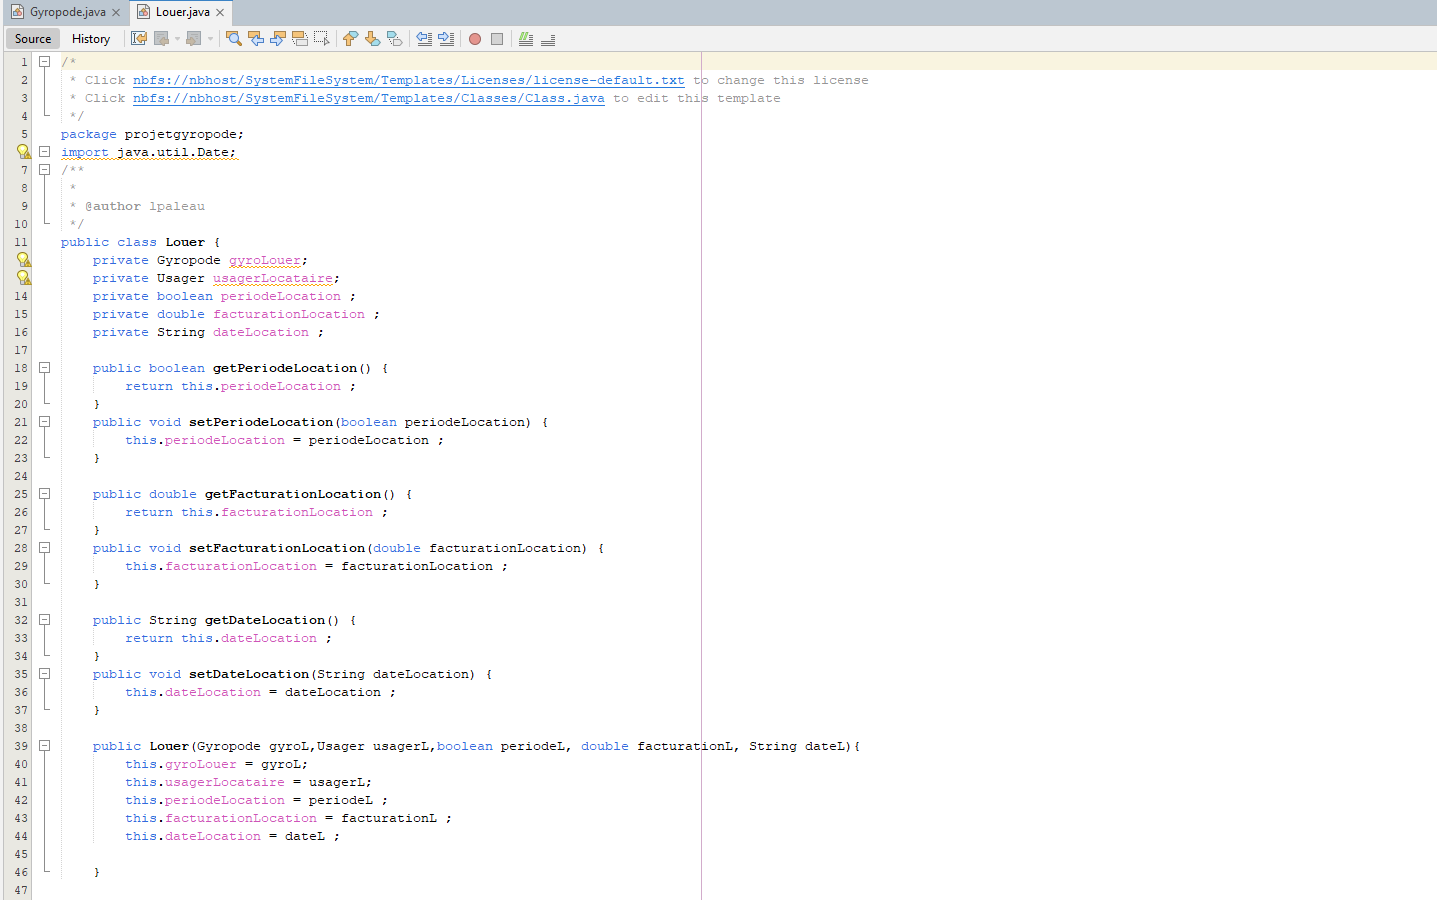This screenshot has height=900, width=1437.
Task: Switch to History view
Action: [91, 39]
